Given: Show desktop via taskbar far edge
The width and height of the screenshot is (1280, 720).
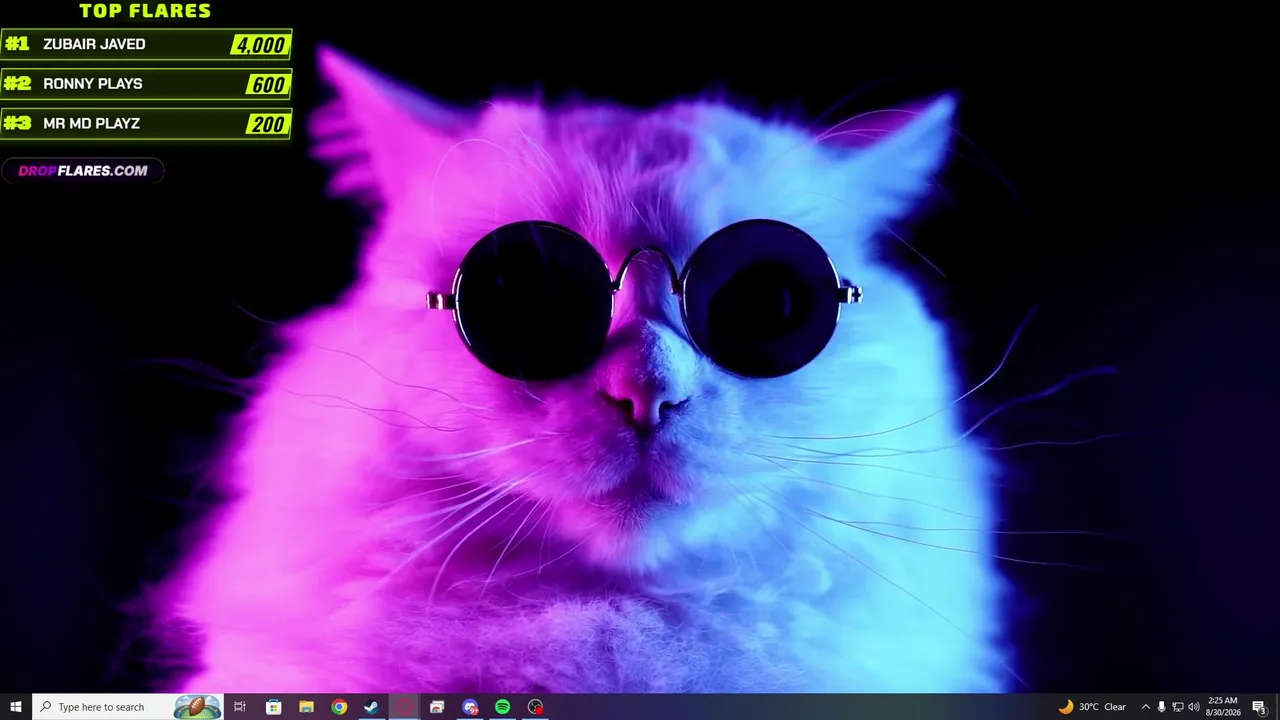Looking at the screenshot, I should (1277, 707).
